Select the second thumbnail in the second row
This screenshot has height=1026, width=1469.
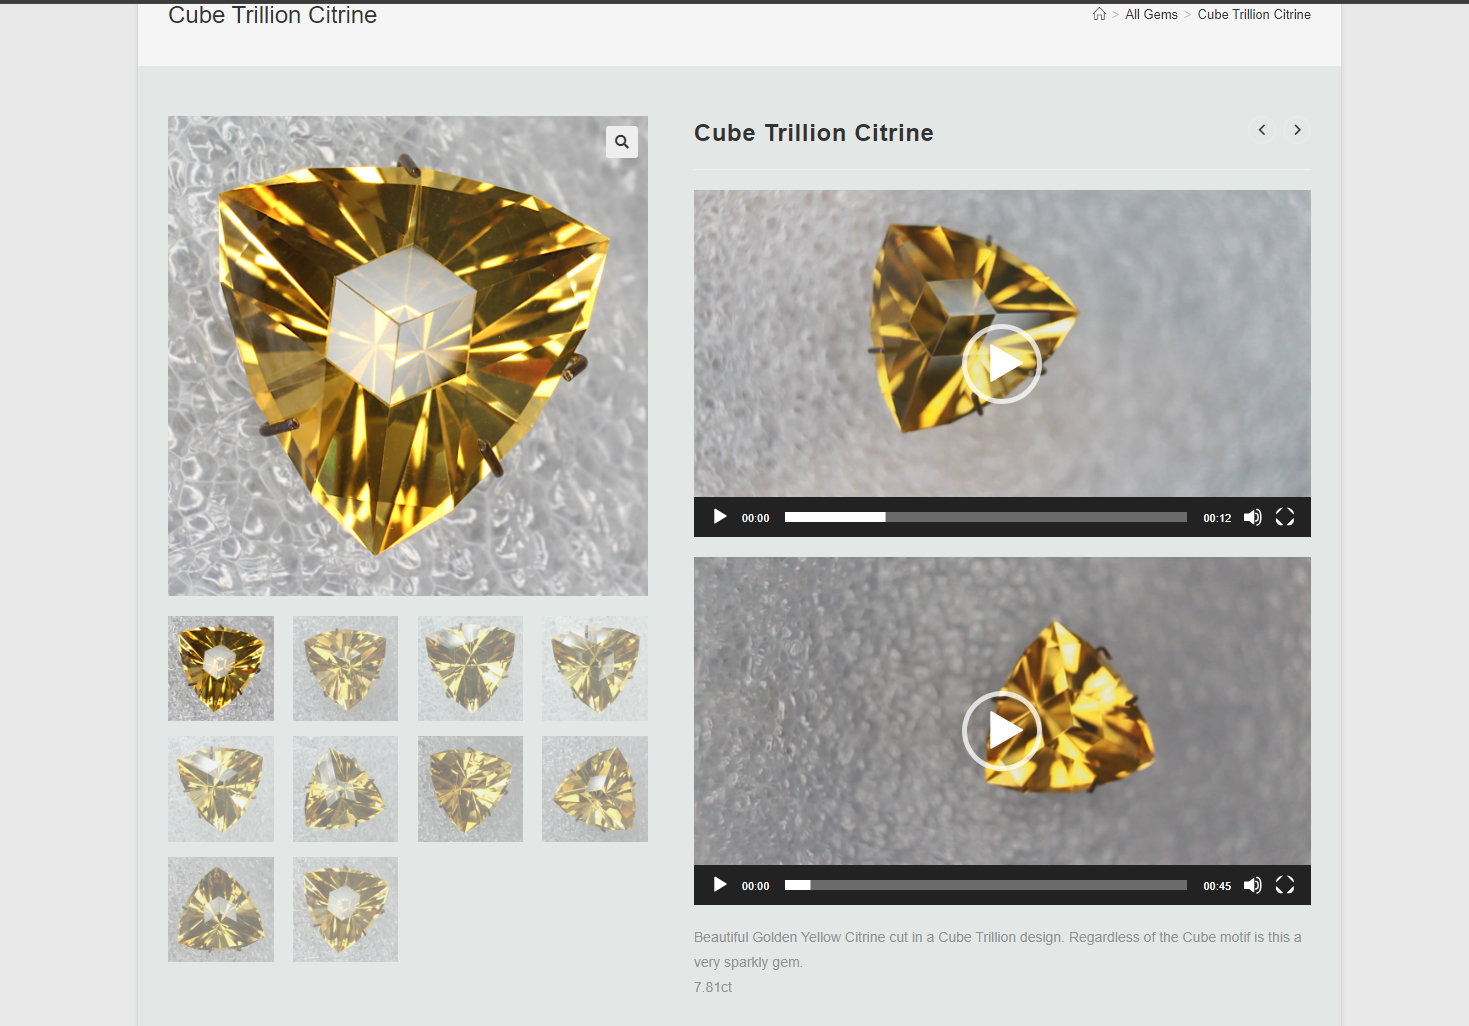345,789
